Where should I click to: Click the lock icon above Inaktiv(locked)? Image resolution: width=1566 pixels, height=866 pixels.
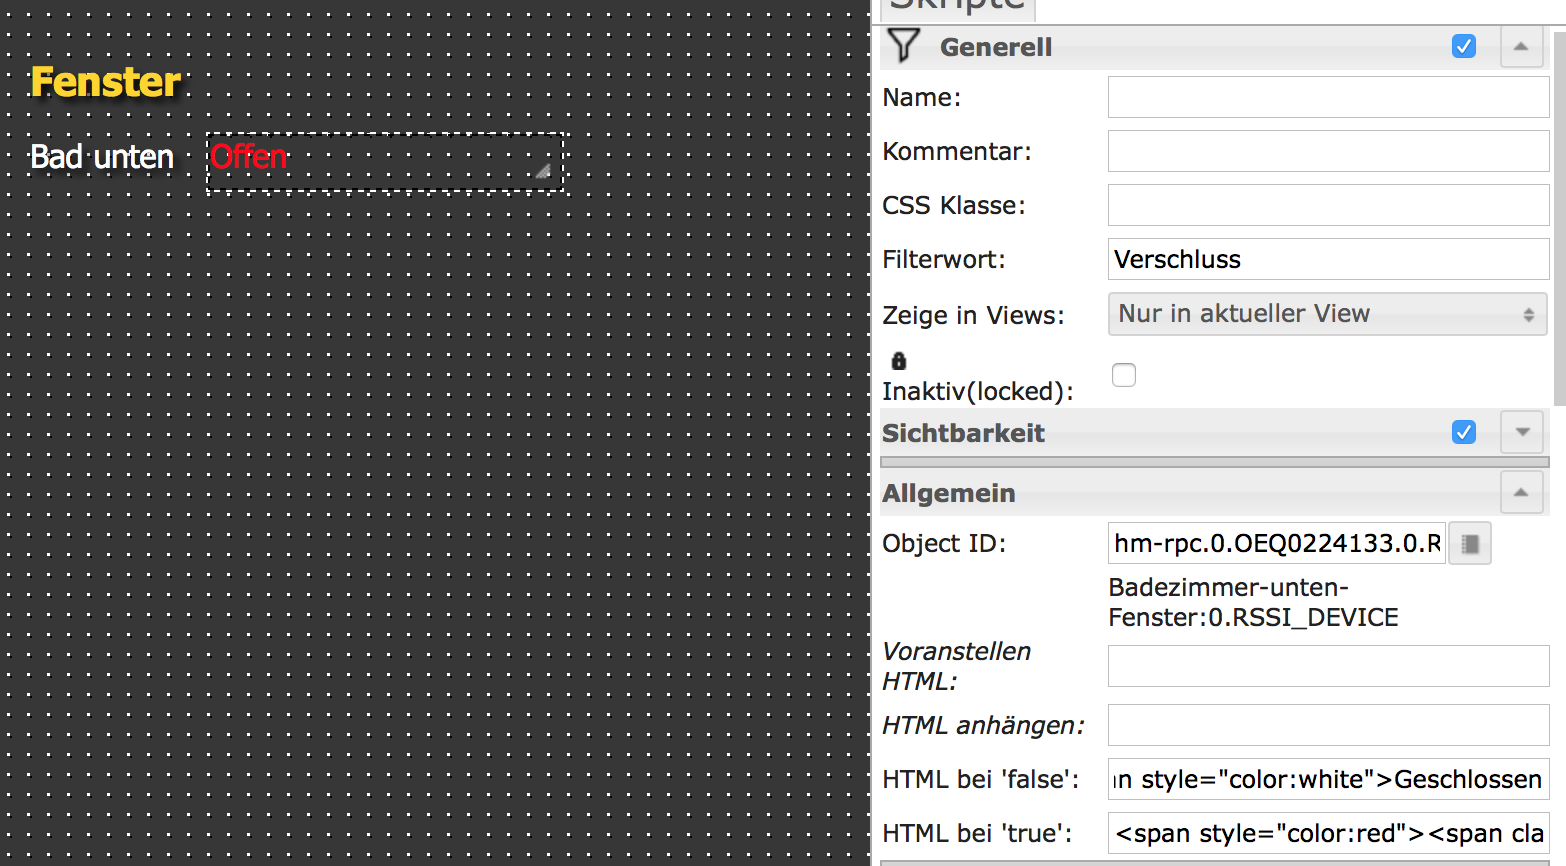pos(899,361)
